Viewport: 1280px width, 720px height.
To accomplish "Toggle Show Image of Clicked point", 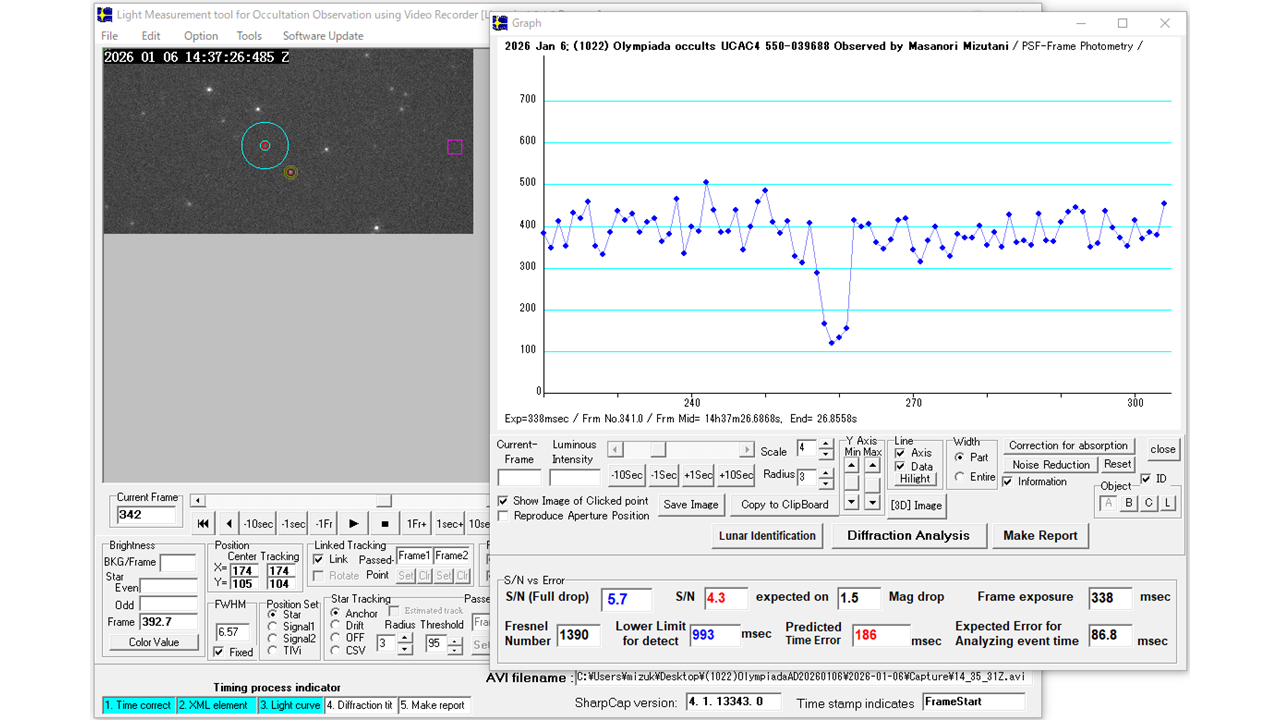I will [x=503, y=501].
